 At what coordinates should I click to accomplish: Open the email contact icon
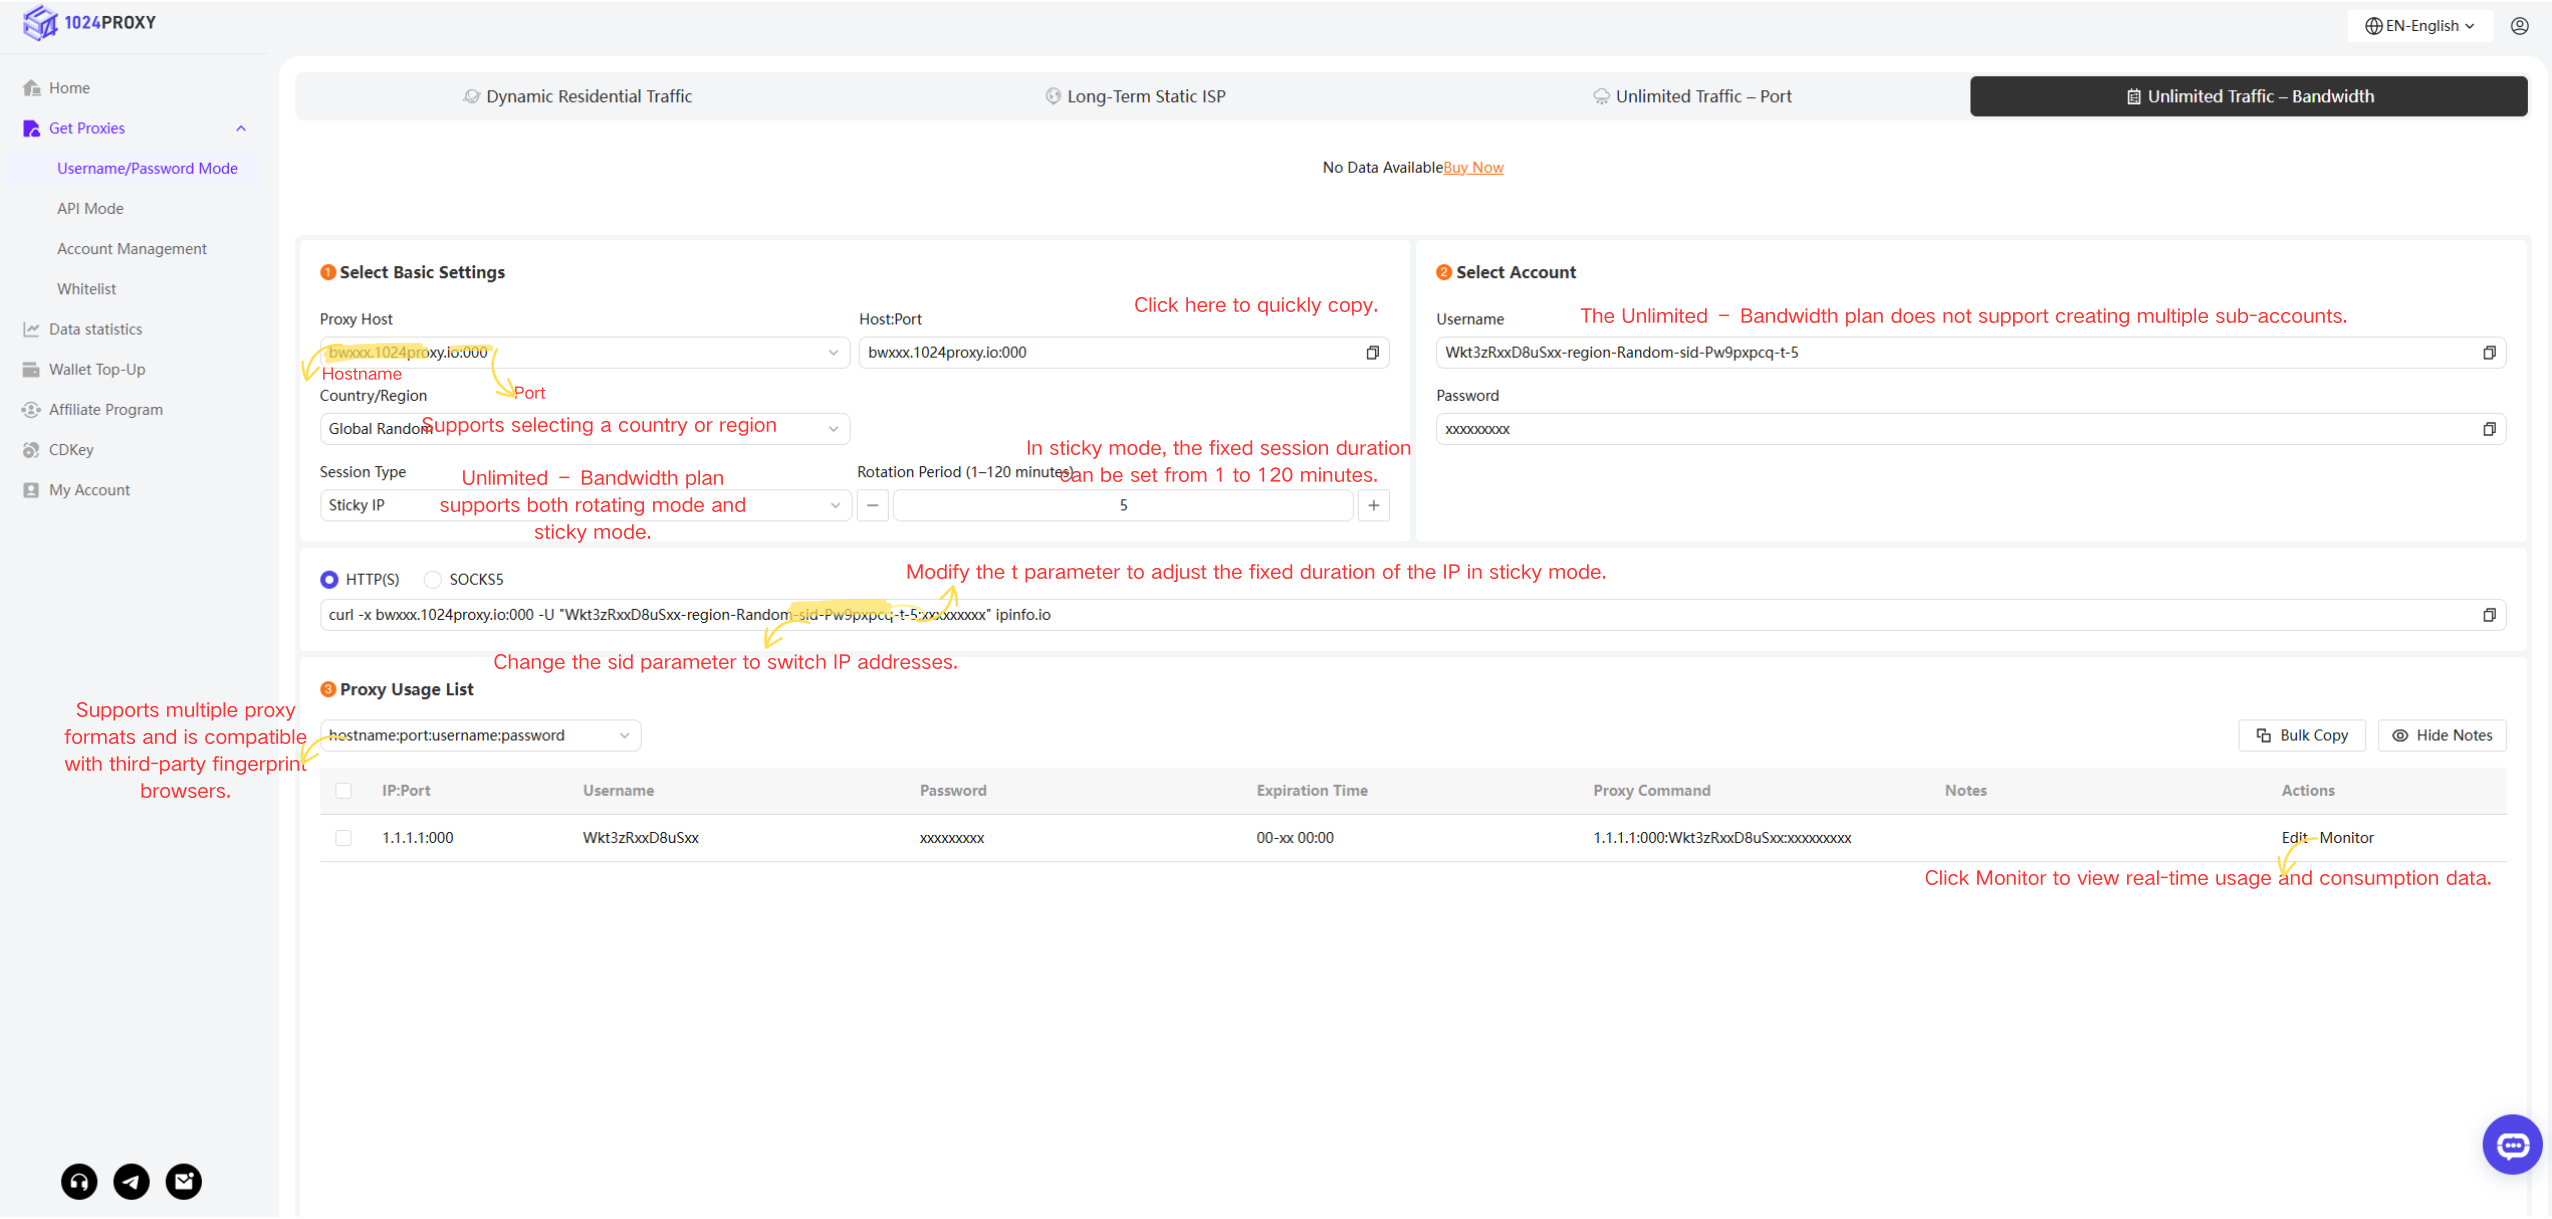183,1181
